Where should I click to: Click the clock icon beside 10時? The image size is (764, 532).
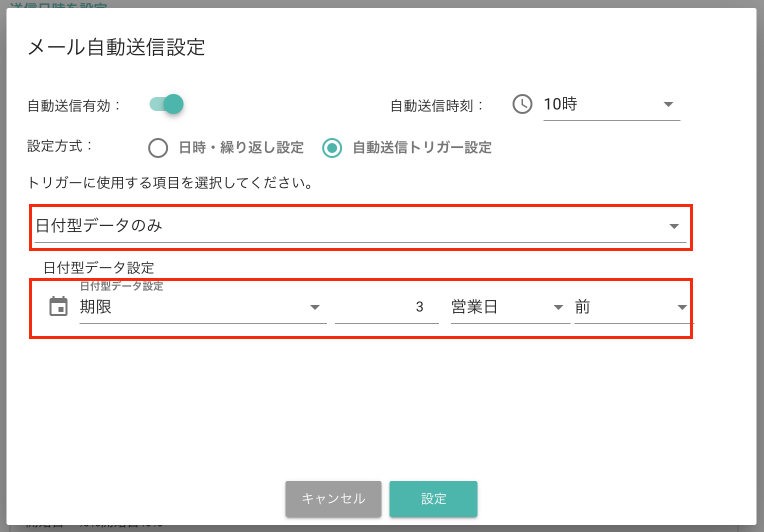point(522,104)
